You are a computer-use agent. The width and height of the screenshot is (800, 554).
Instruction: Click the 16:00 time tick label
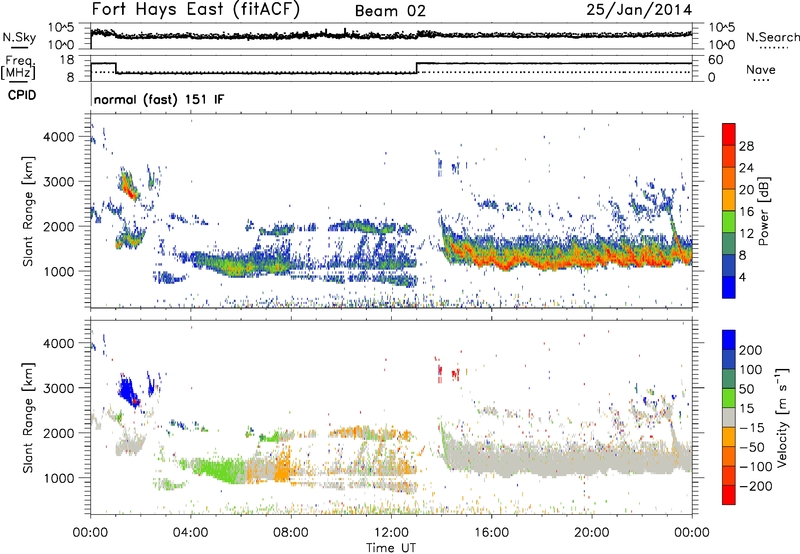coord(491,533)
